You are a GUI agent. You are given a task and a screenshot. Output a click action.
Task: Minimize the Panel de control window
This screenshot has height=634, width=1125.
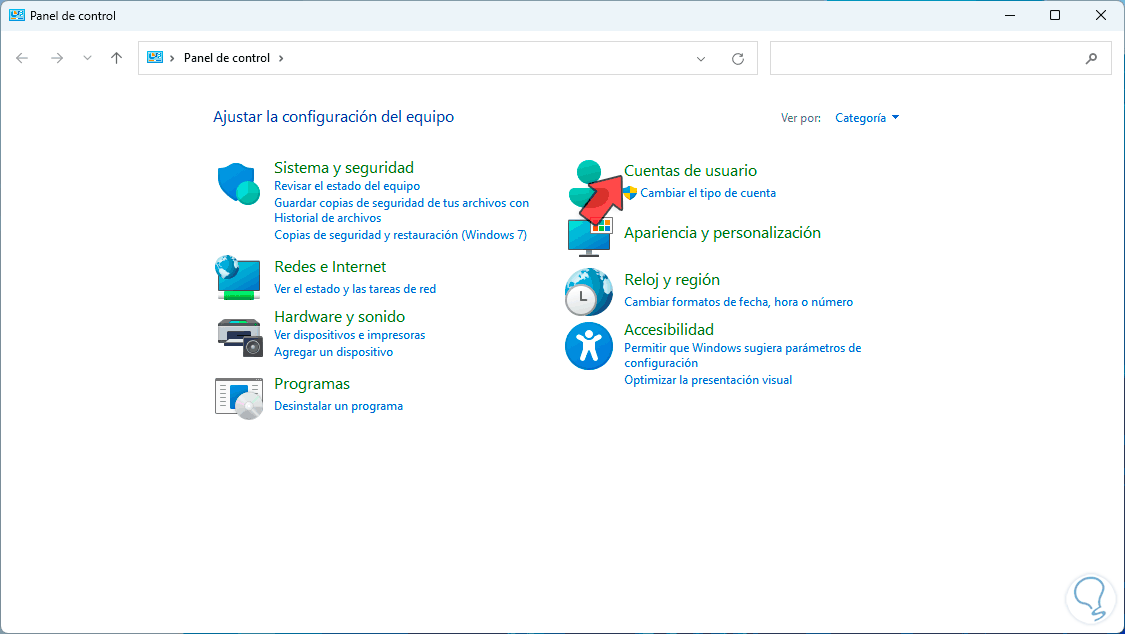pos(1010,15)
